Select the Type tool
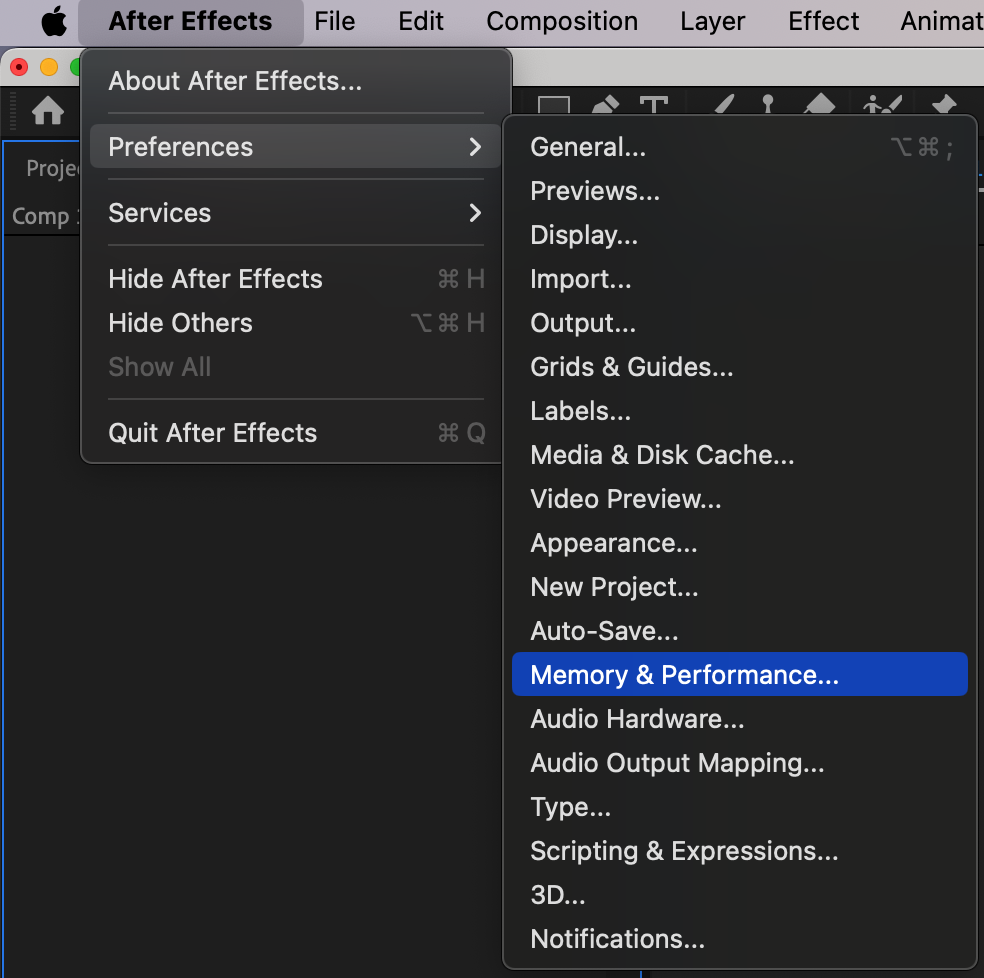 pyautogui.click(x=654, y=106)
